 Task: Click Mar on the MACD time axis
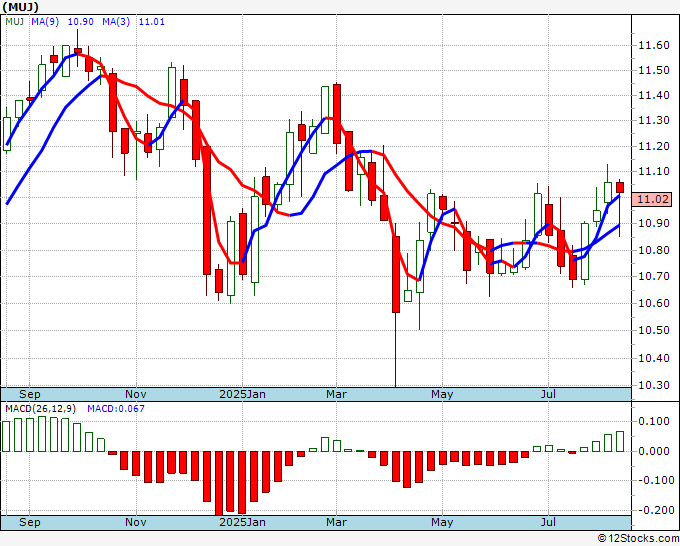337,522
